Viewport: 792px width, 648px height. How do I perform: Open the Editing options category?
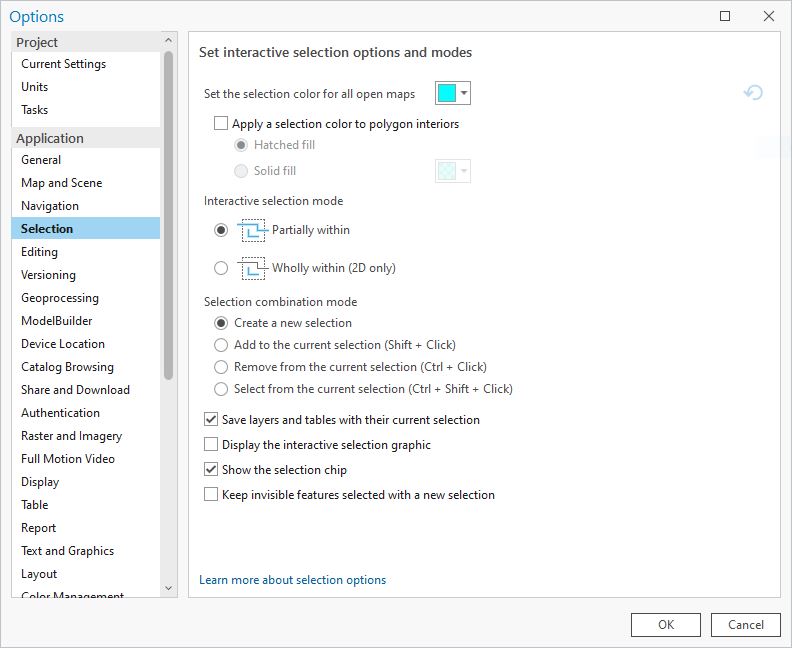[x=40, y=252]
